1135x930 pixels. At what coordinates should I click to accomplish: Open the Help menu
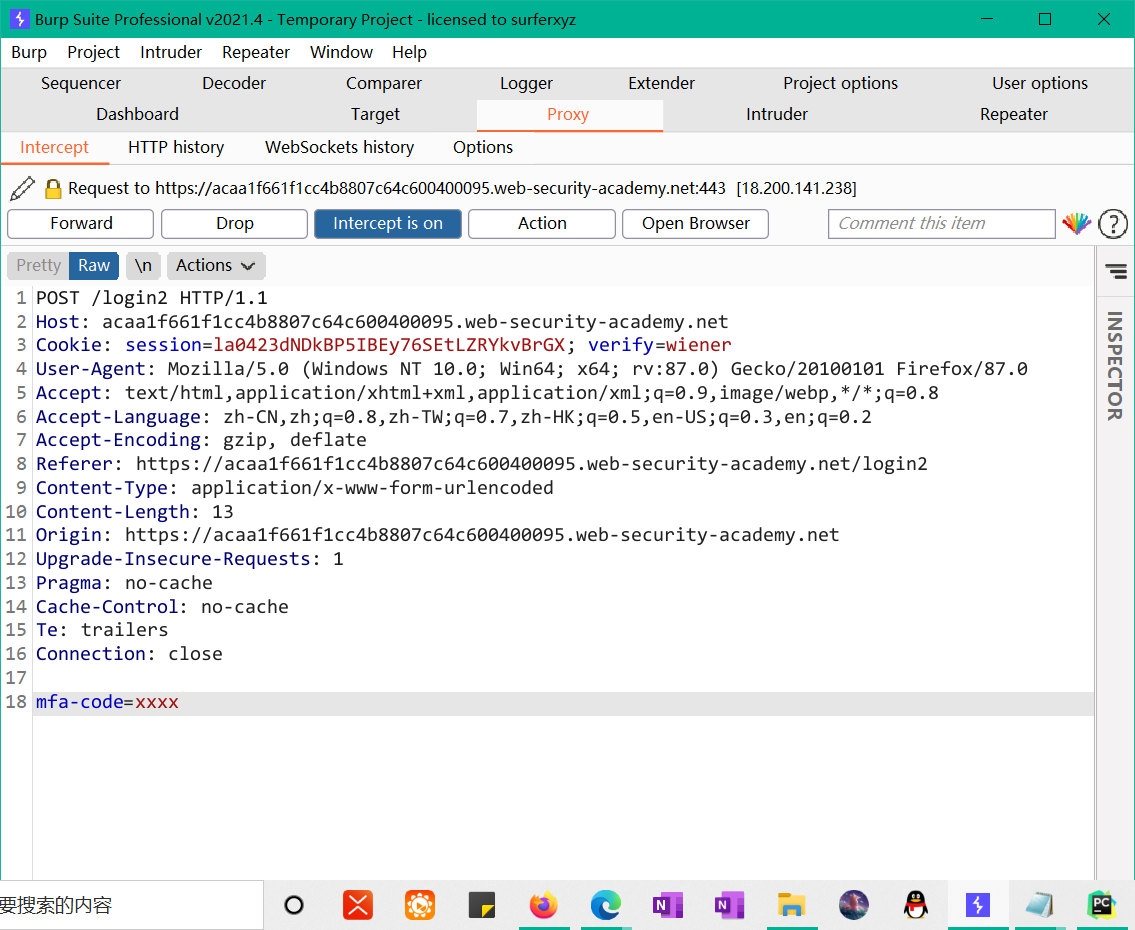click(409, 52)
